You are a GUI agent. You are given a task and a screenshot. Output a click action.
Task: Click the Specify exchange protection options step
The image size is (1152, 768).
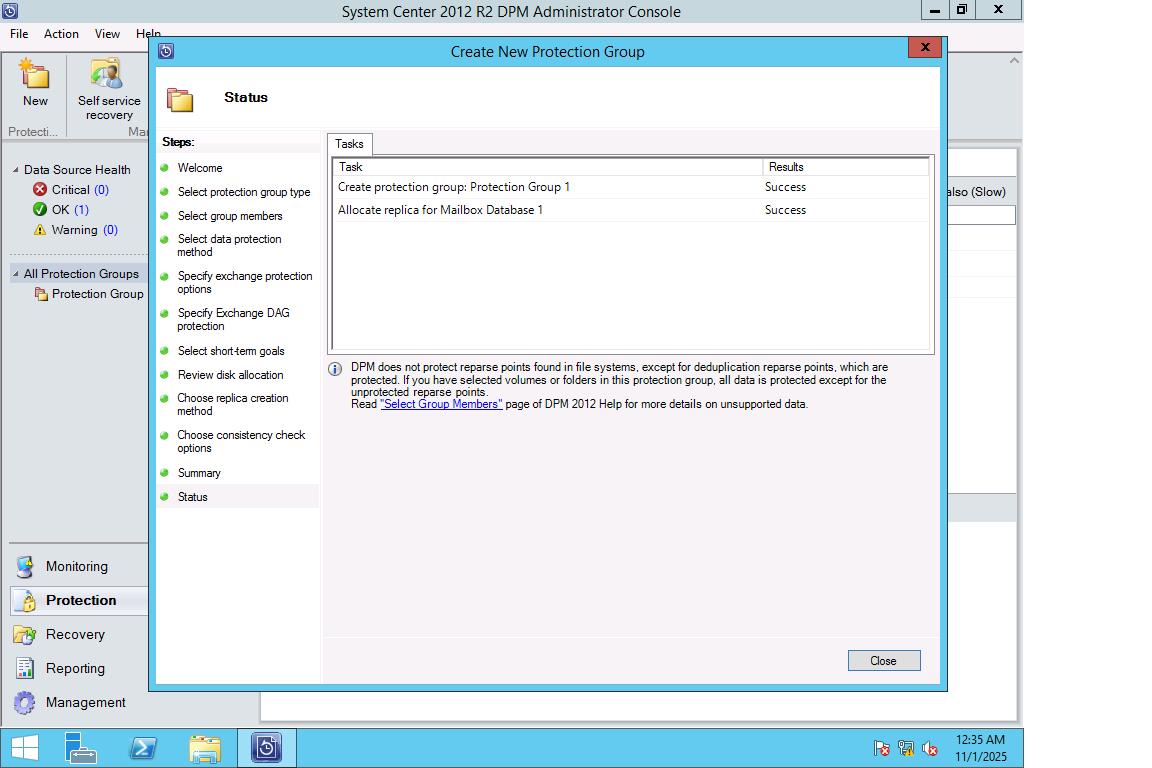[x=245, y=282]
